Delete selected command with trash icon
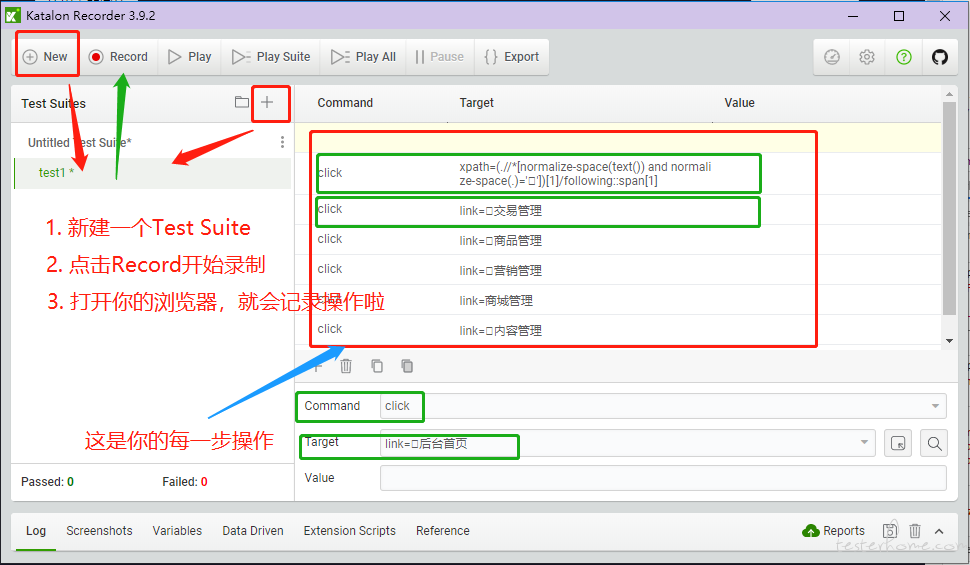 tap(346, 366)
